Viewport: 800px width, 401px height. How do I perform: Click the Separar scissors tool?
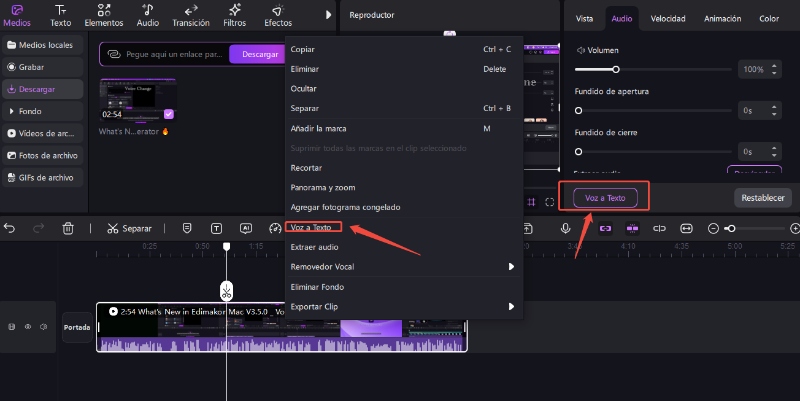[x=129, y=228]
